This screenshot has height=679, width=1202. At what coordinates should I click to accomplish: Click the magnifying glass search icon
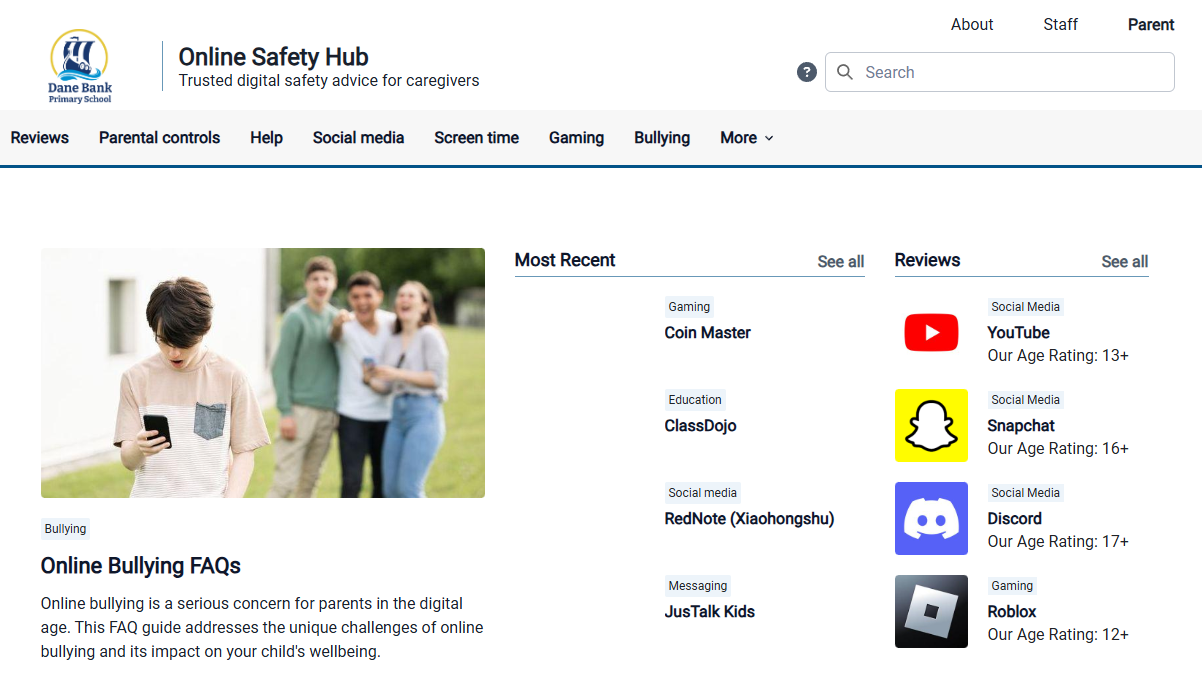click(x=845, y=72)
